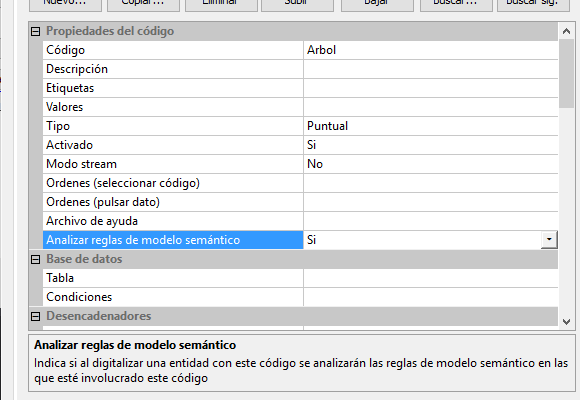Screen dimensions: 580x400
Task: Collapse the Base de datos section
Action: [36, 259]
